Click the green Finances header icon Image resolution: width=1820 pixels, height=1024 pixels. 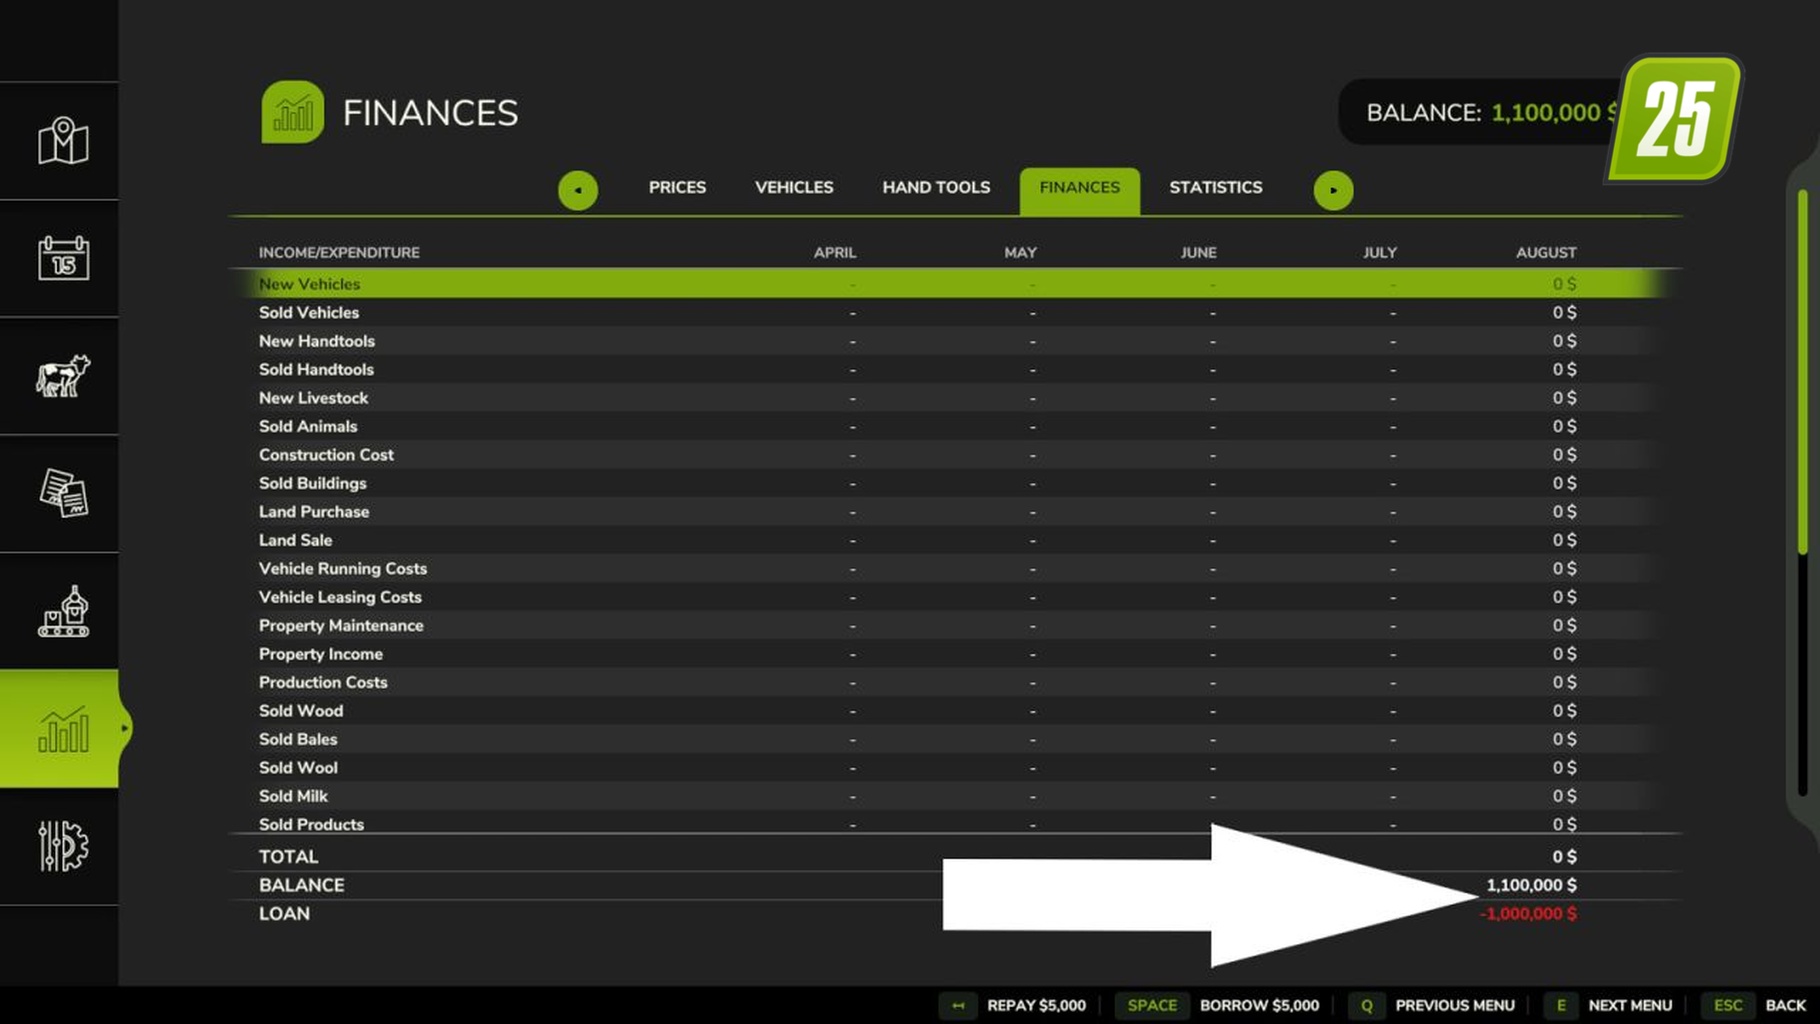coord(292,112)
